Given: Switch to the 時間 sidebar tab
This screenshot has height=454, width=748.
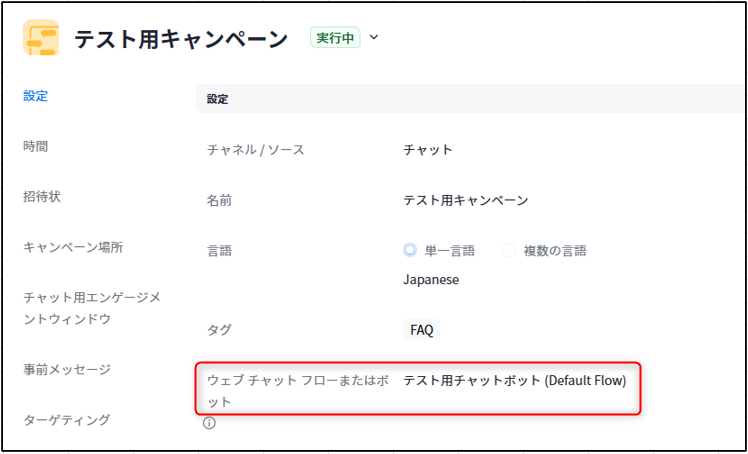Looking at the screenshot, I should (35, 146).
